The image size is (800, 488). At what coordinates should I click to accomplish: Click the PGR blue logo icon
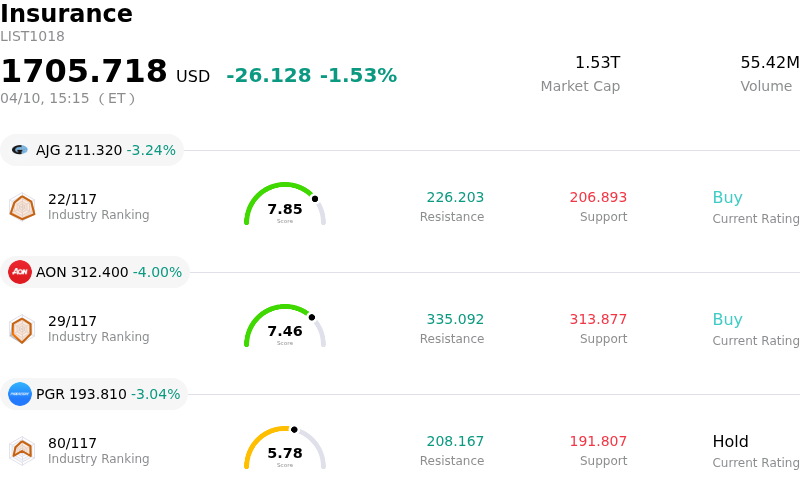click(x=20, y=394)
